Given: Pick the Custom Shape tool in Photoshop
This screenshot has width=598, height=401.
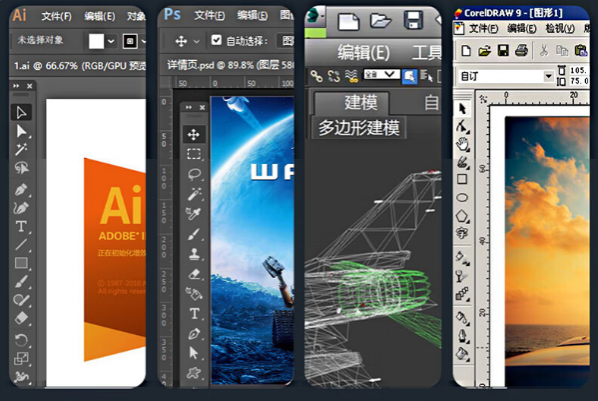Looking at the screenshot, I should (x=194, y=373).
